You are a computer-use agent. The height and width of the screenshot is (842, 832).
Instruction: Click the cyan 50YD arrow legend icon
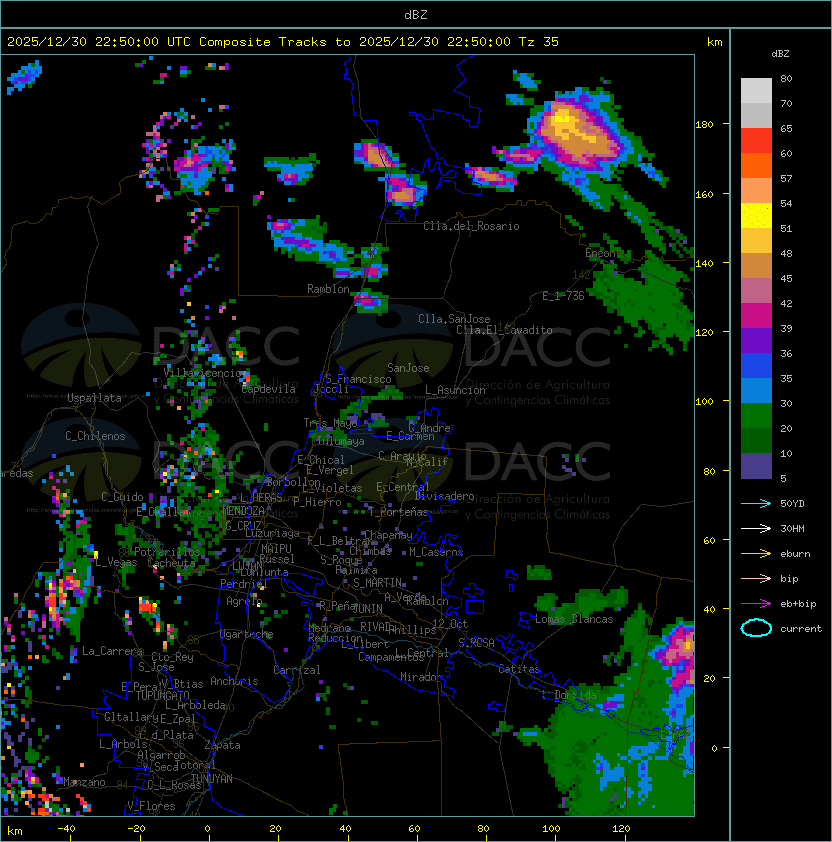pos(756,504)
